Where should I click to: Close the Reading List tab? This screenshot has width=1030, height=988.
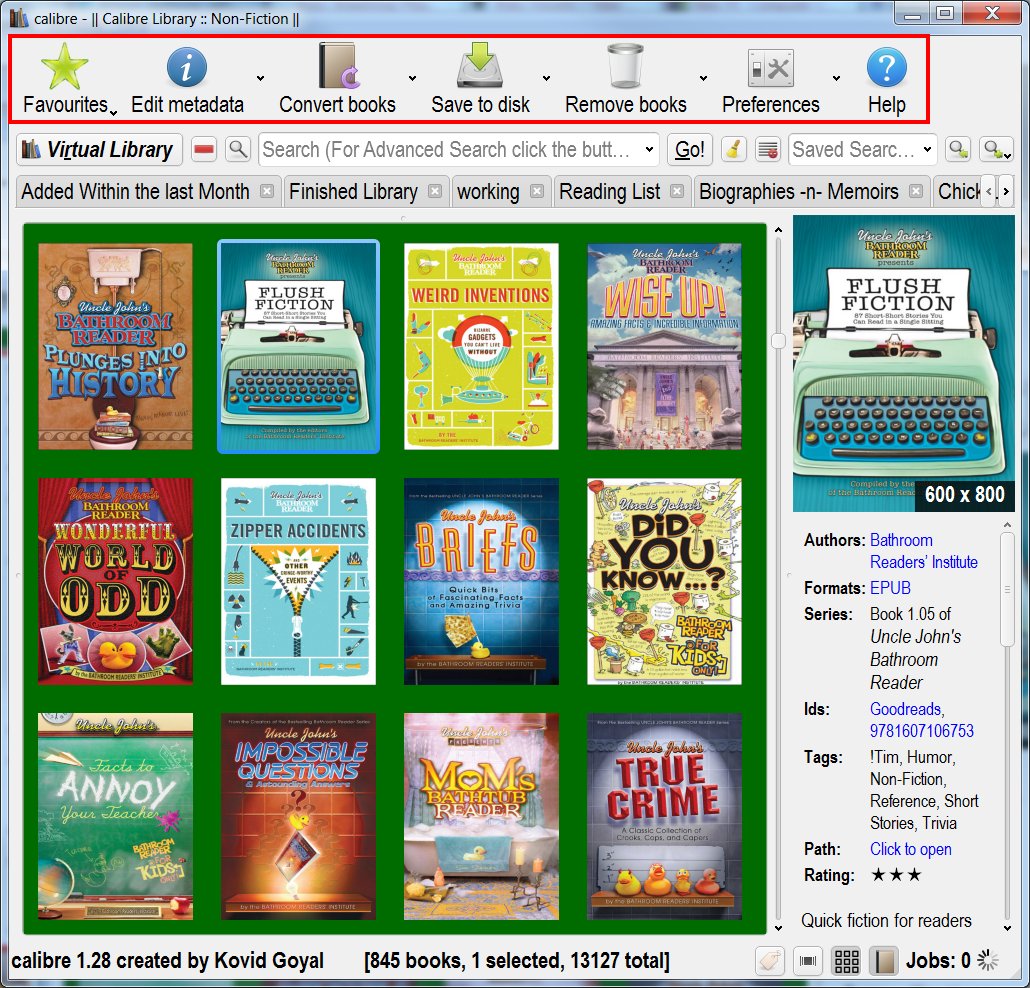677,191
